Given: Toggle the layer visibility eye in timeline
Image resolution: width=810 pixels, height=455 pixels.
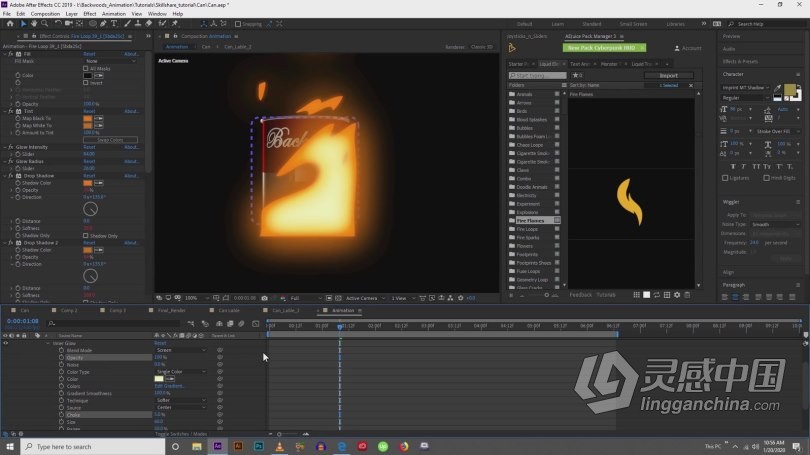Looking at the screenshot, I should [x=6, y=343].
